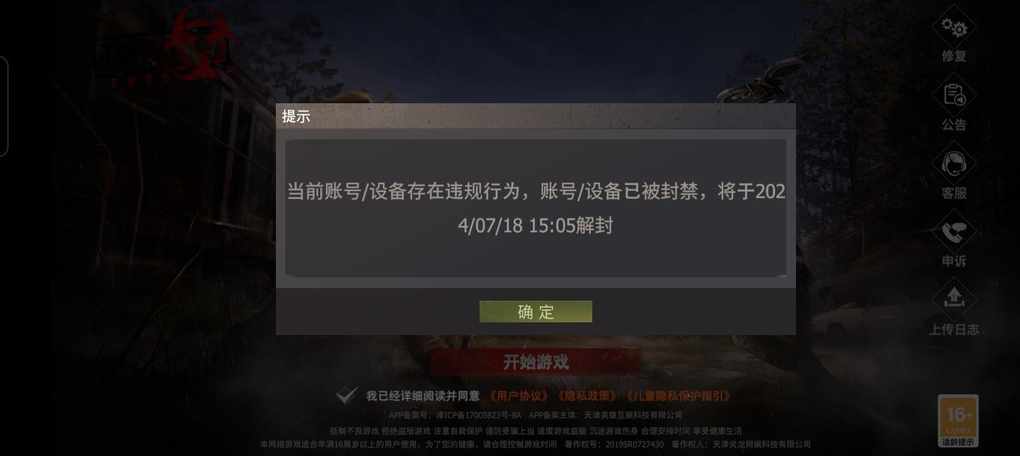Tap the side handle on left screen edge
Screen dimensions: 1020x456
(3, 106)
